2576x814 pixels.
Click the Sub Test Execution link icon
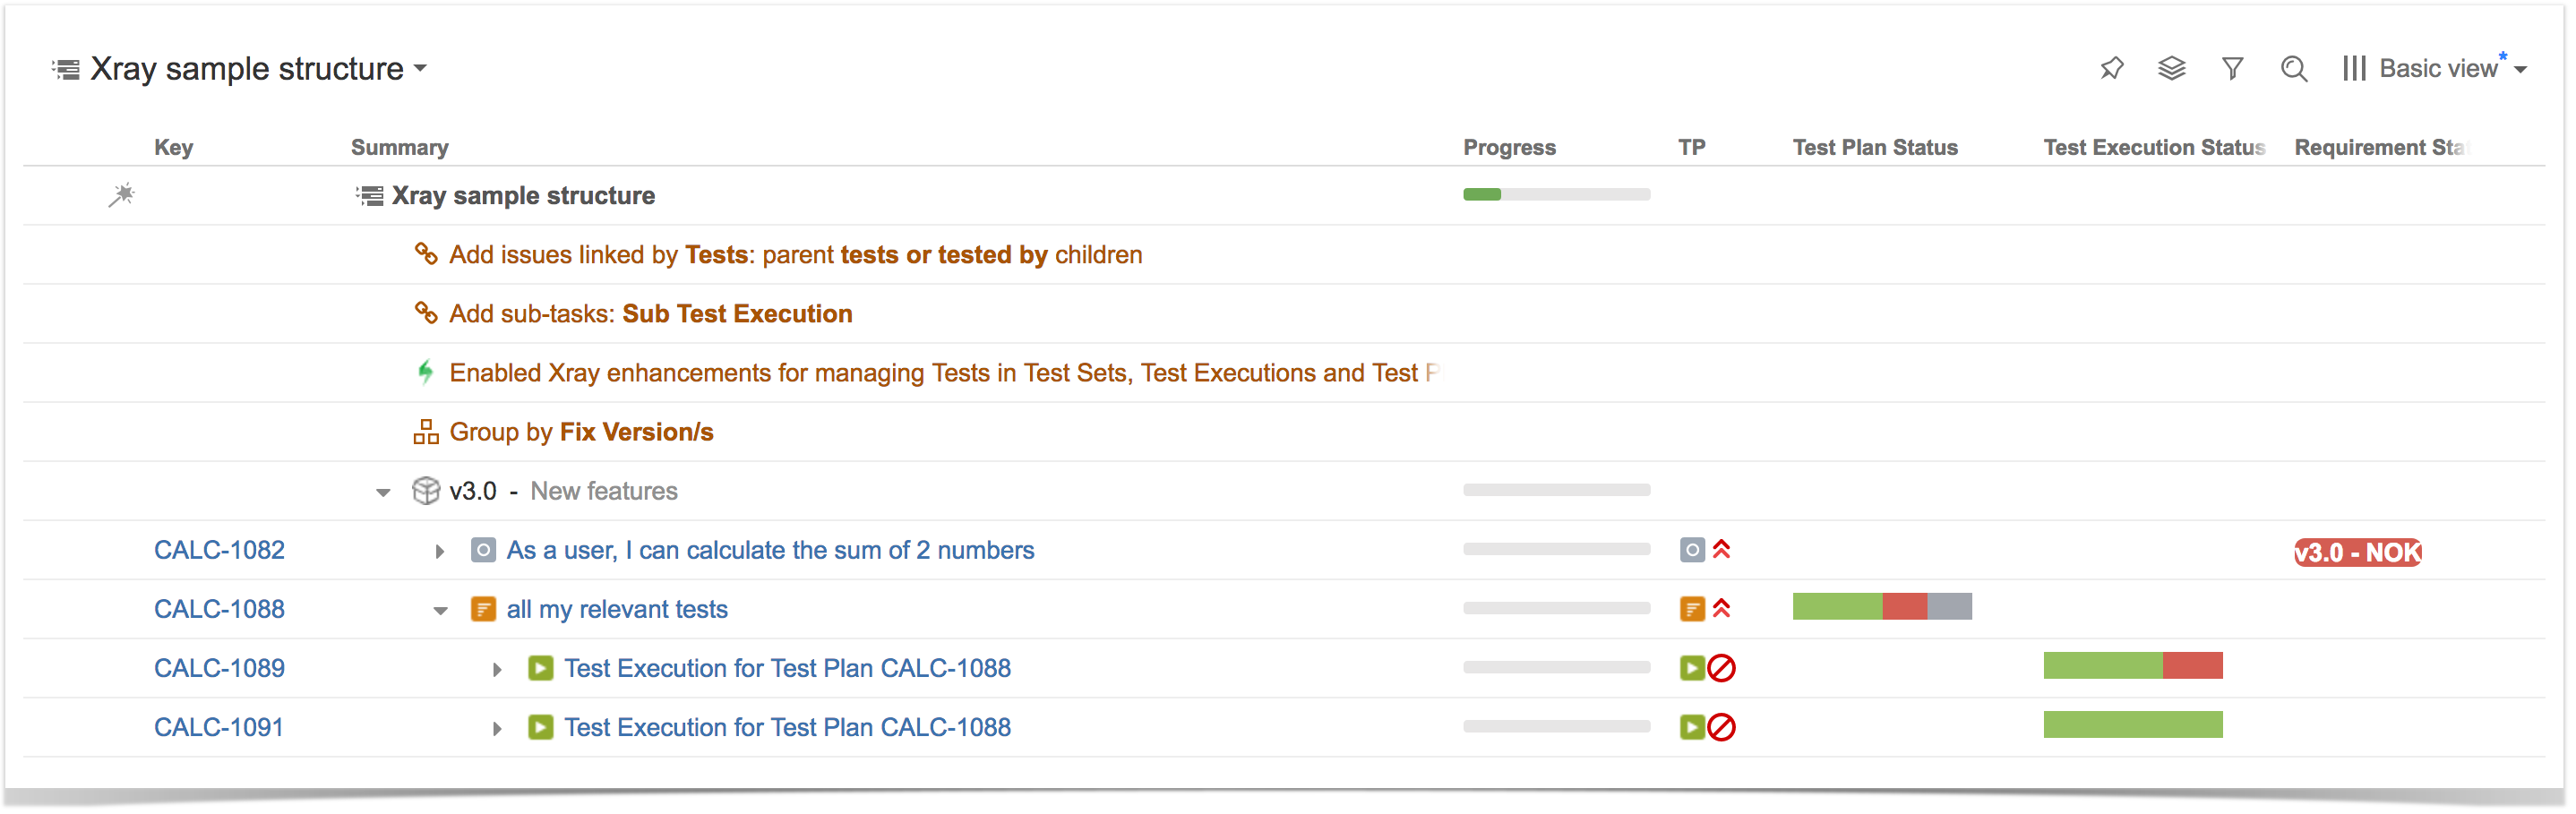[x=426, y=313]
